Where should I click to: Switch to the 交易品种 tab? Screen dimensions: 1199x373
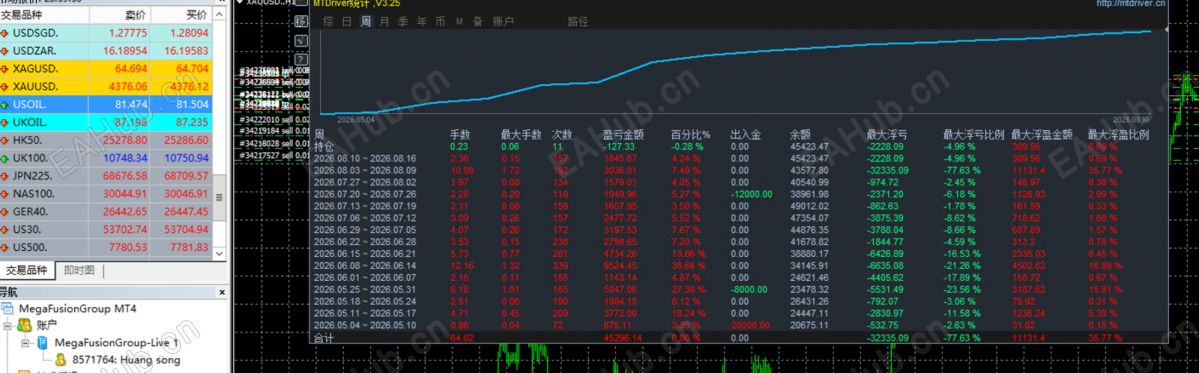click(x=26, y=271)
